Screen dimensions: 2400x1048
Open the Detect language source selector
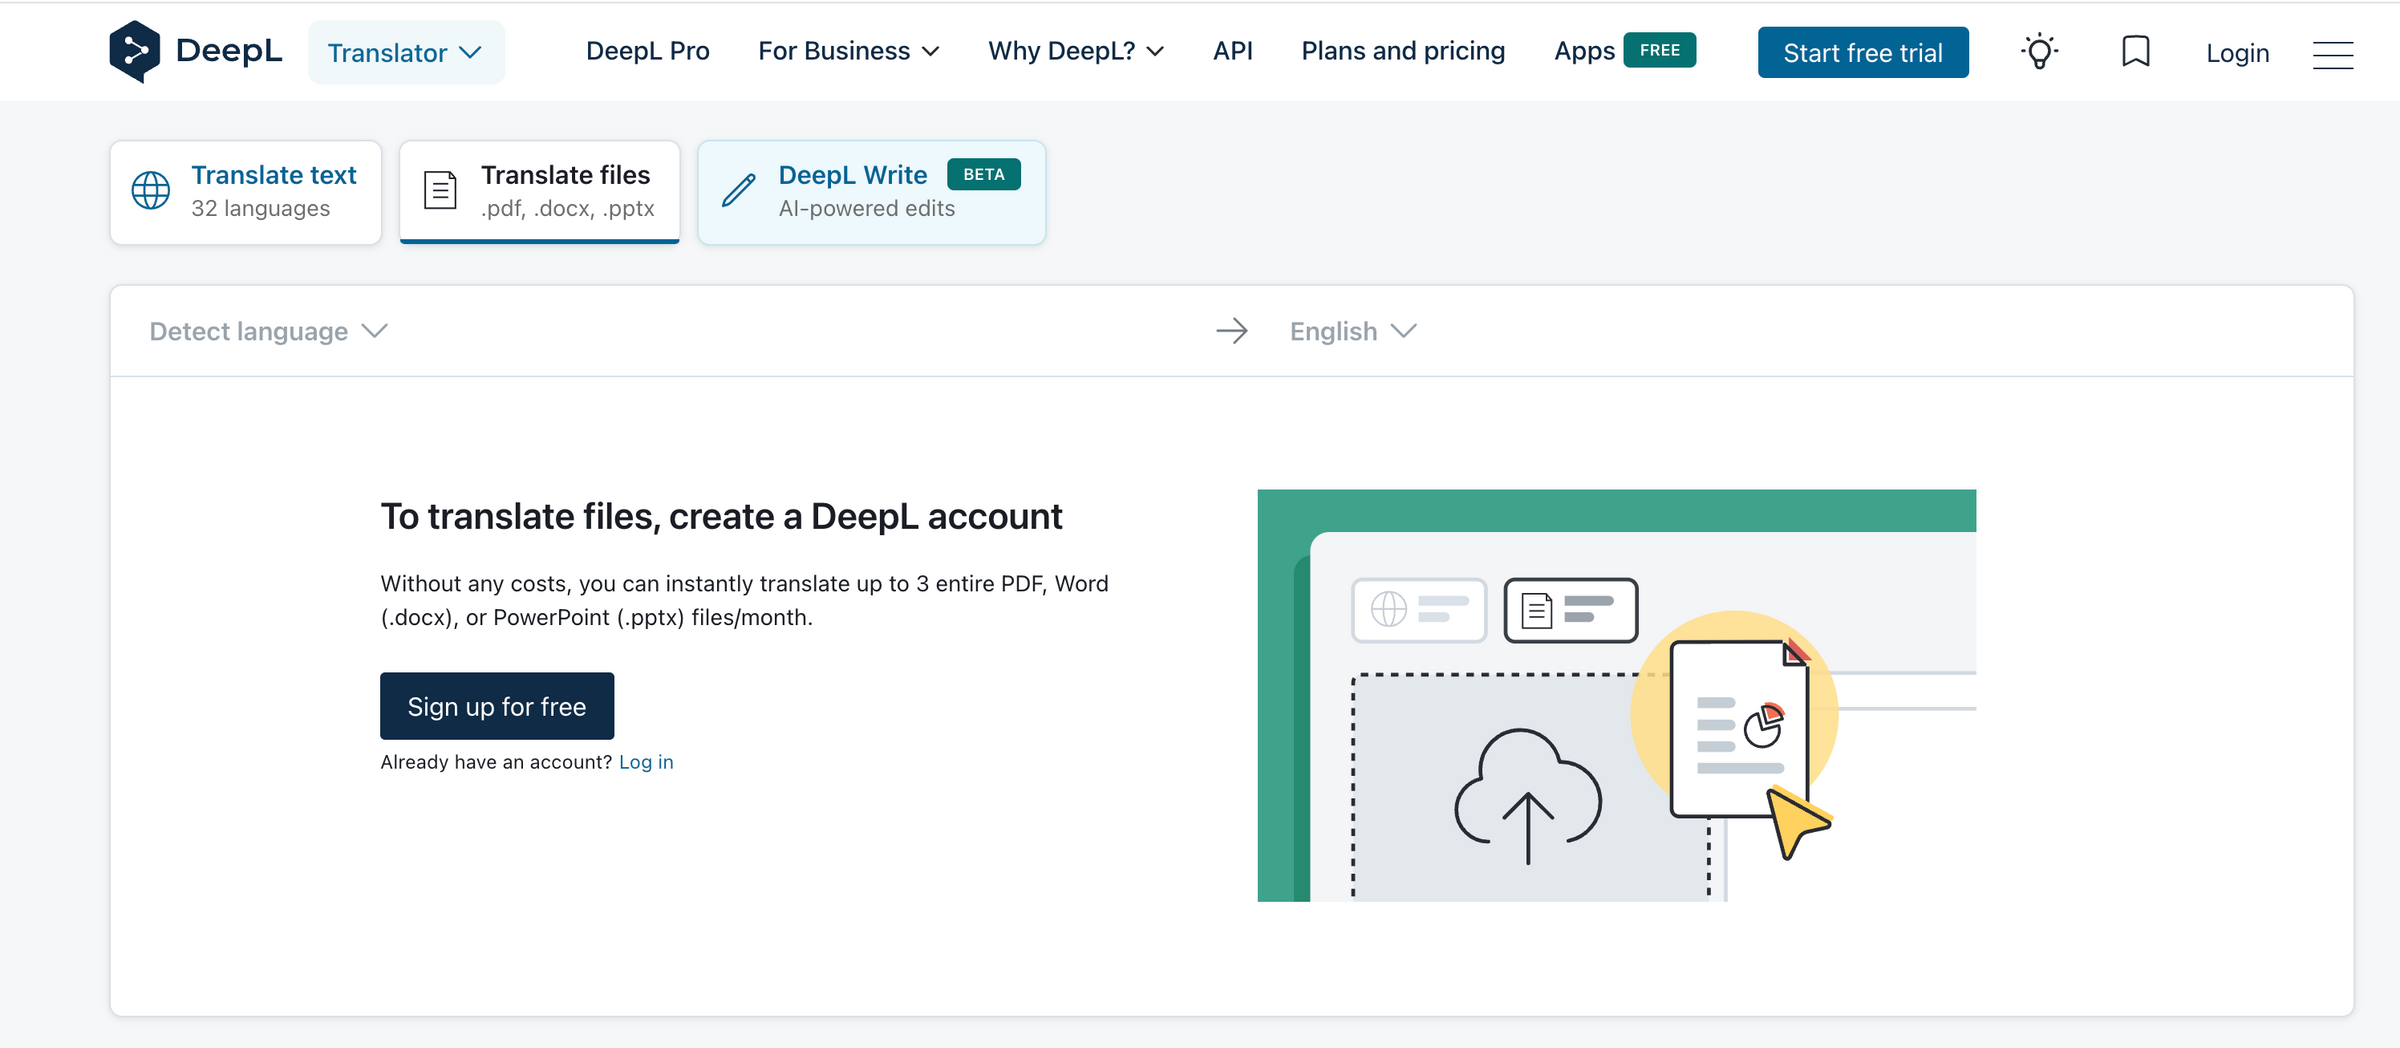268,331
